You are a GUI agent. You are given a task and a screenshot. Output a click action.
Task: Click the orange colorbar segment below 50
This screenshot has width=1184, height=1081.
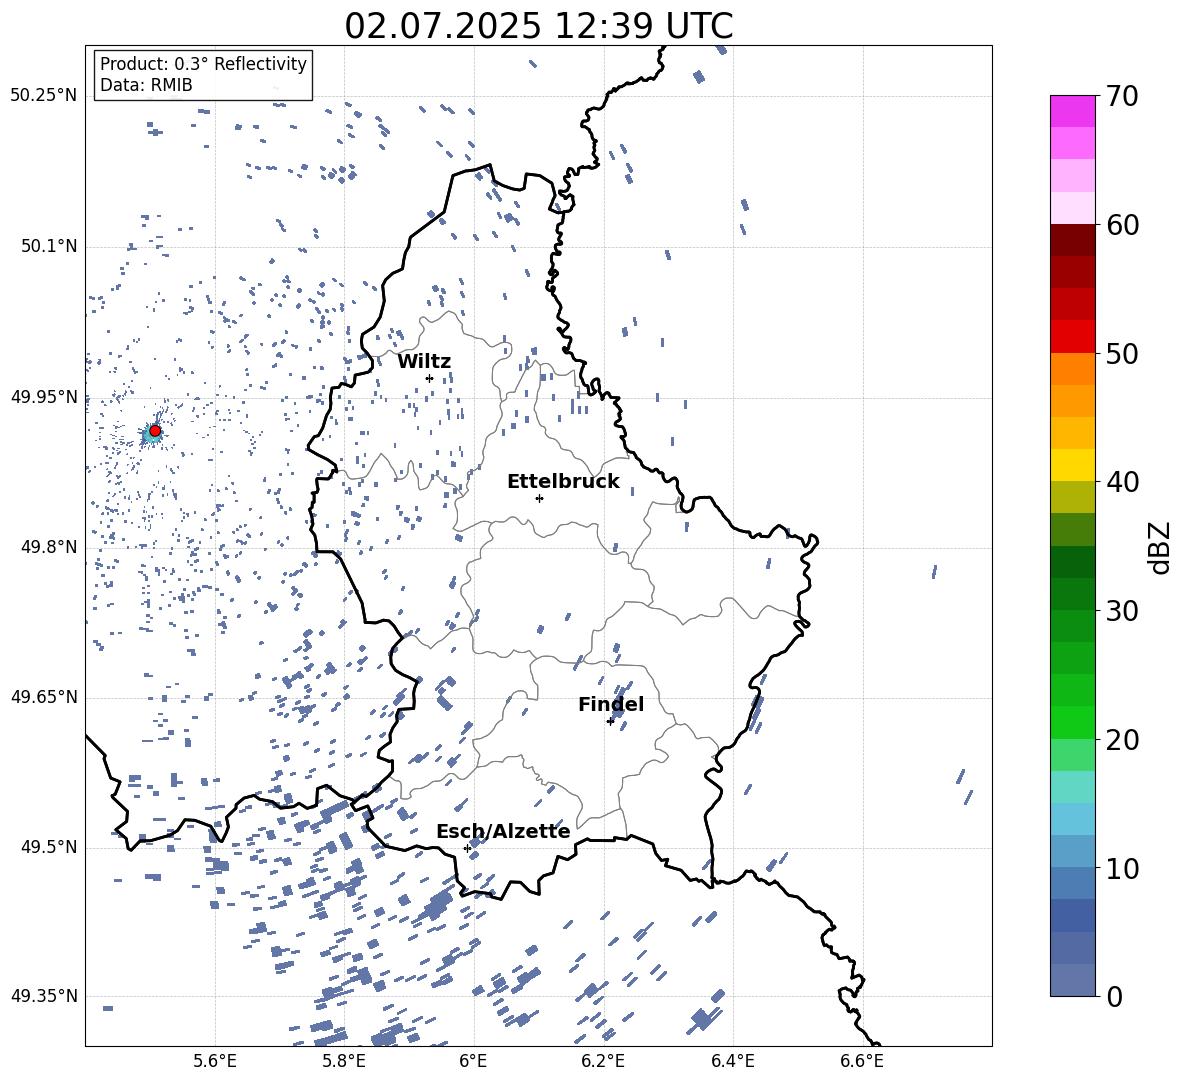point(1072,368)
